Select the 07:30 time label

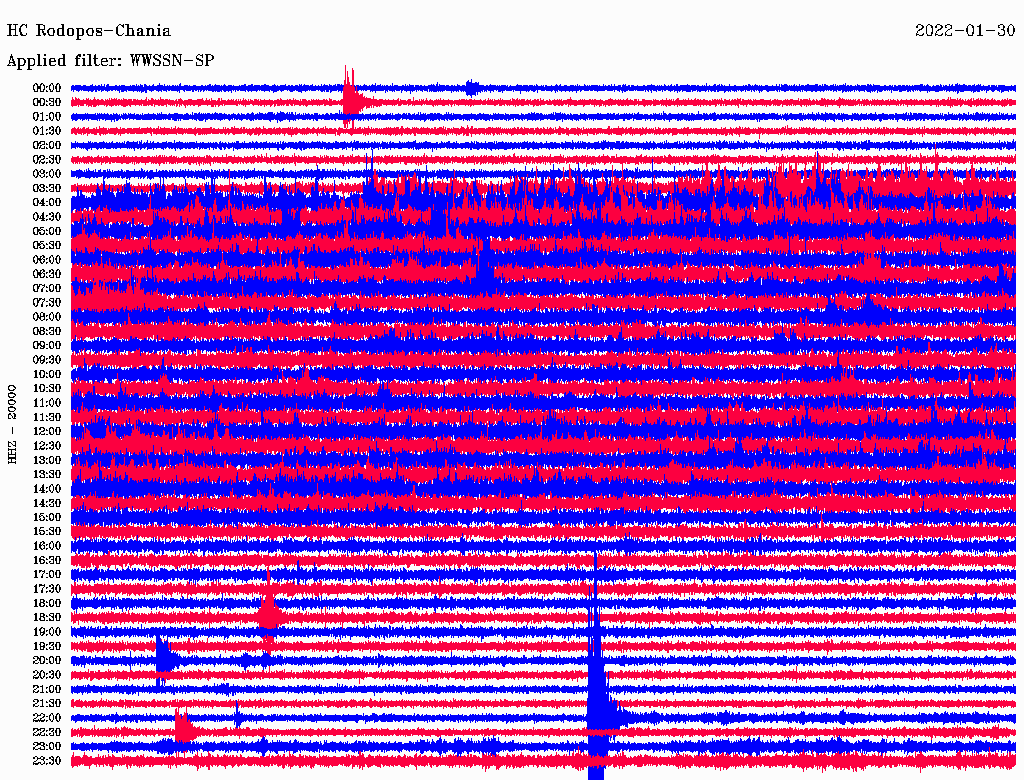click(x=46, y=303)
